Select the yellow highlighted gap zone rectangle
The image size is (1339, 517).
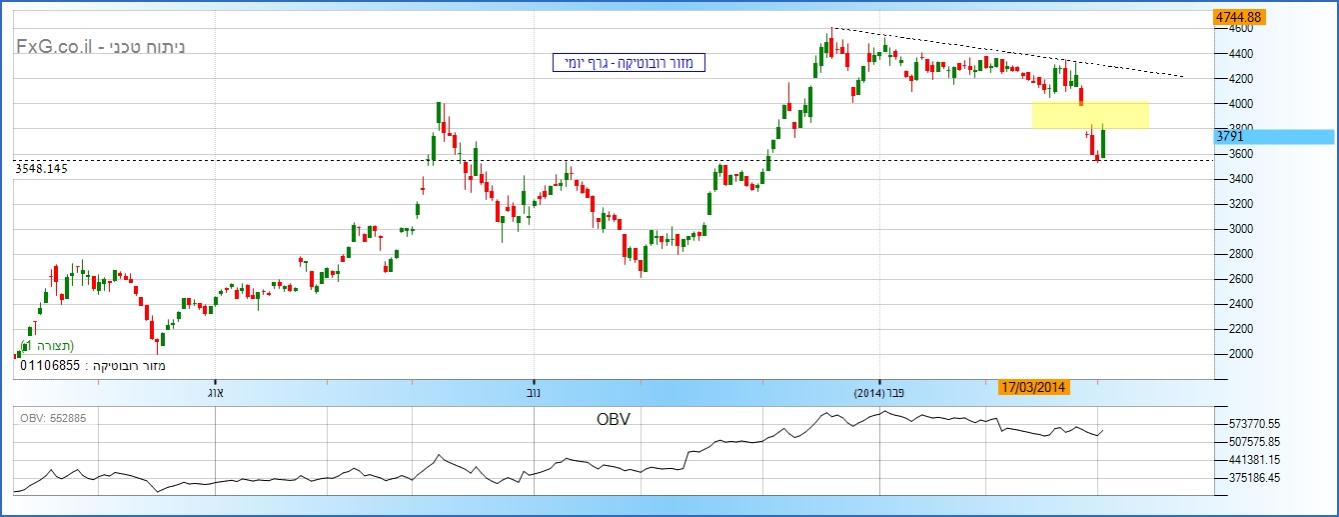click(x=1090, y=114)
